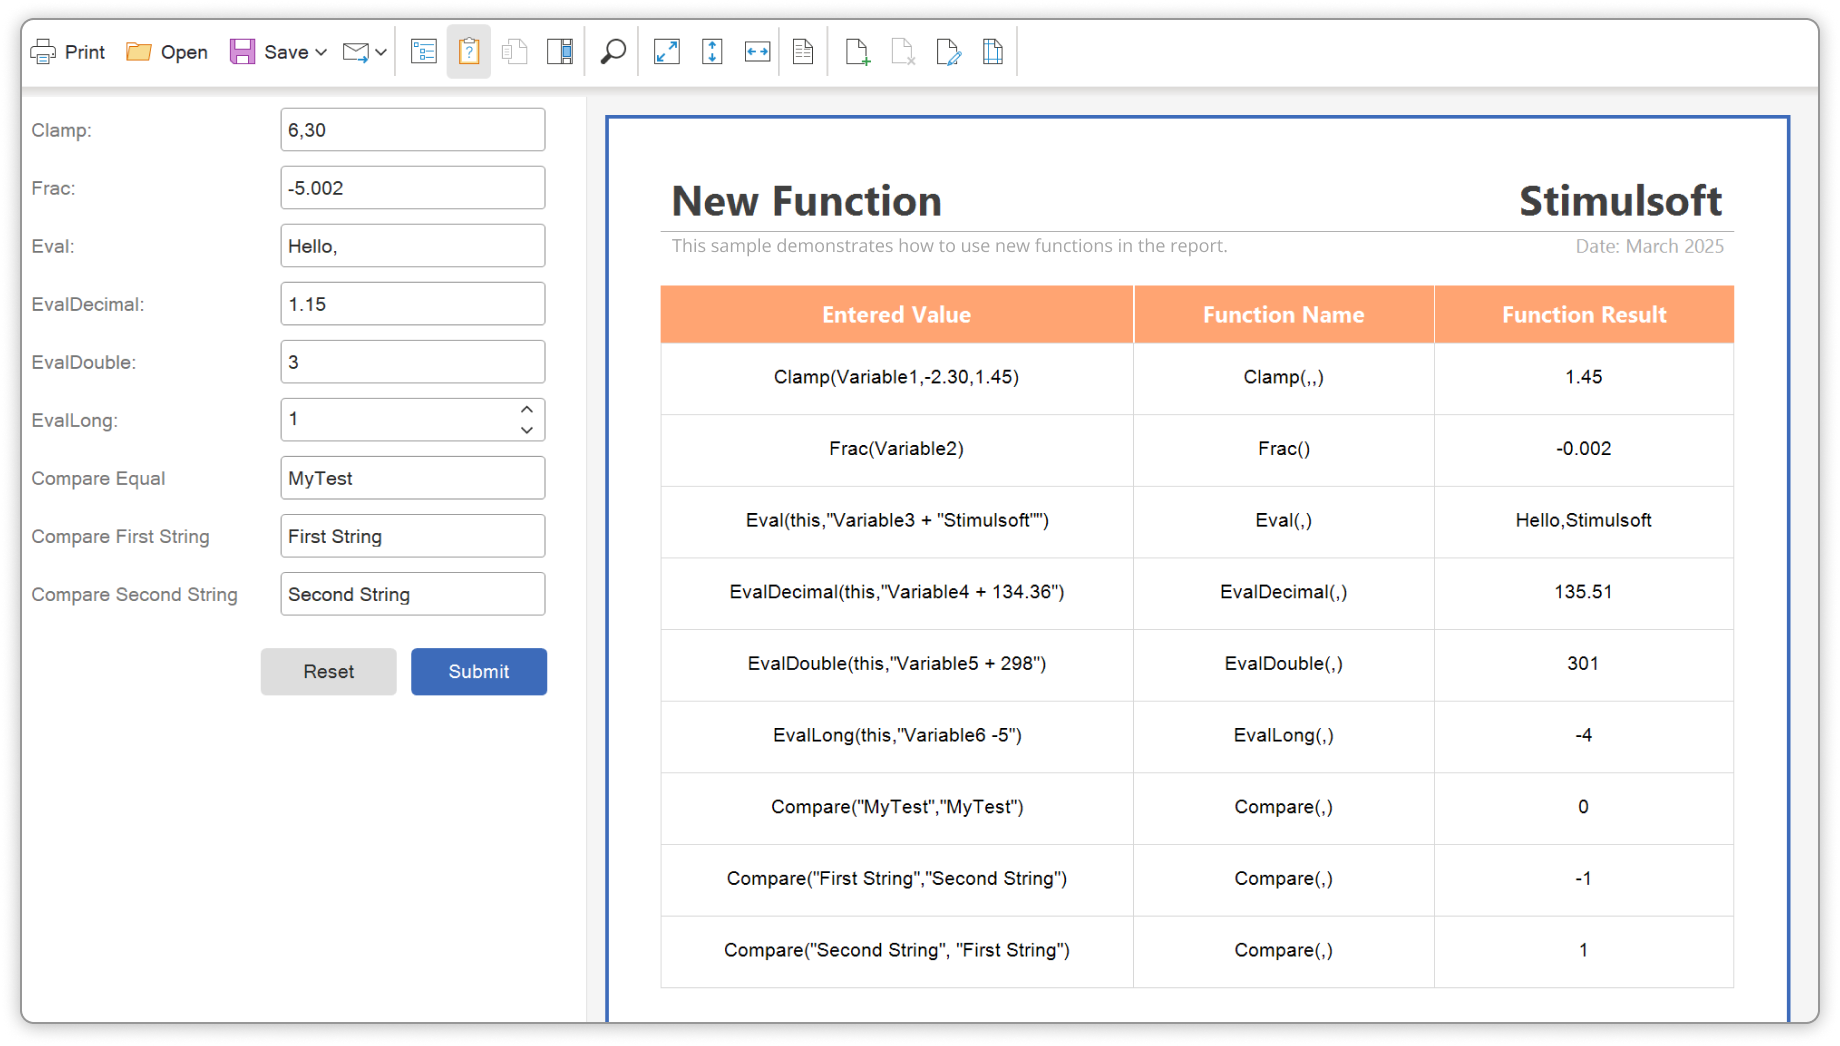Click the EvalDecimal input field
The image size is (1840, 1046).
(x=413, y=304)
